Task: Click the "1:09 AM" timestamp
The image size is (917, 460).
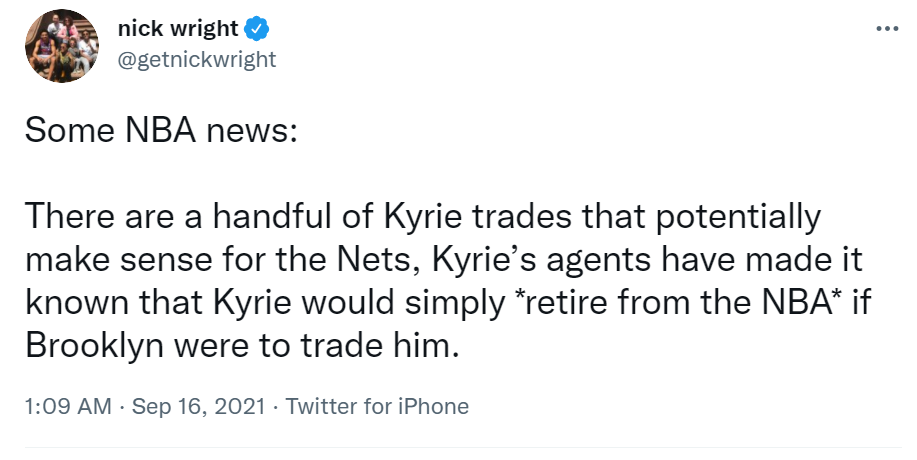Action: click(68, 406)
